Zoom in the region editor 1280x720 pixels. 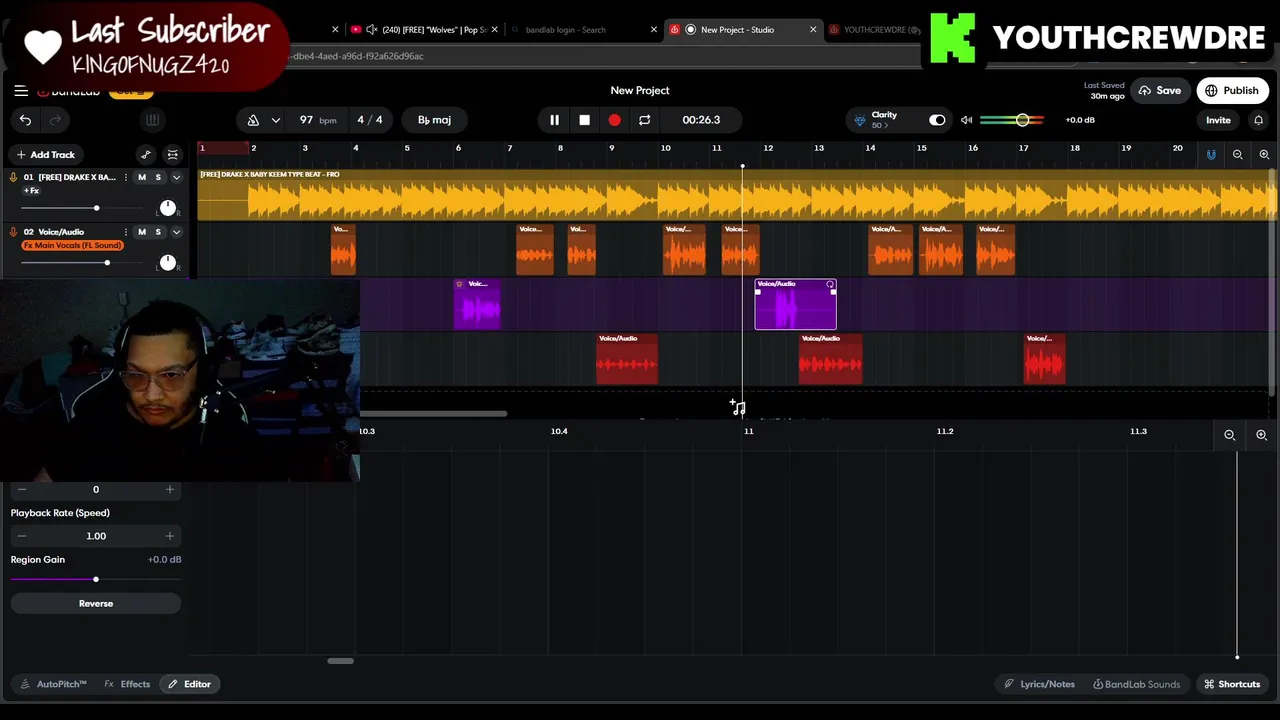(1261, 435)
